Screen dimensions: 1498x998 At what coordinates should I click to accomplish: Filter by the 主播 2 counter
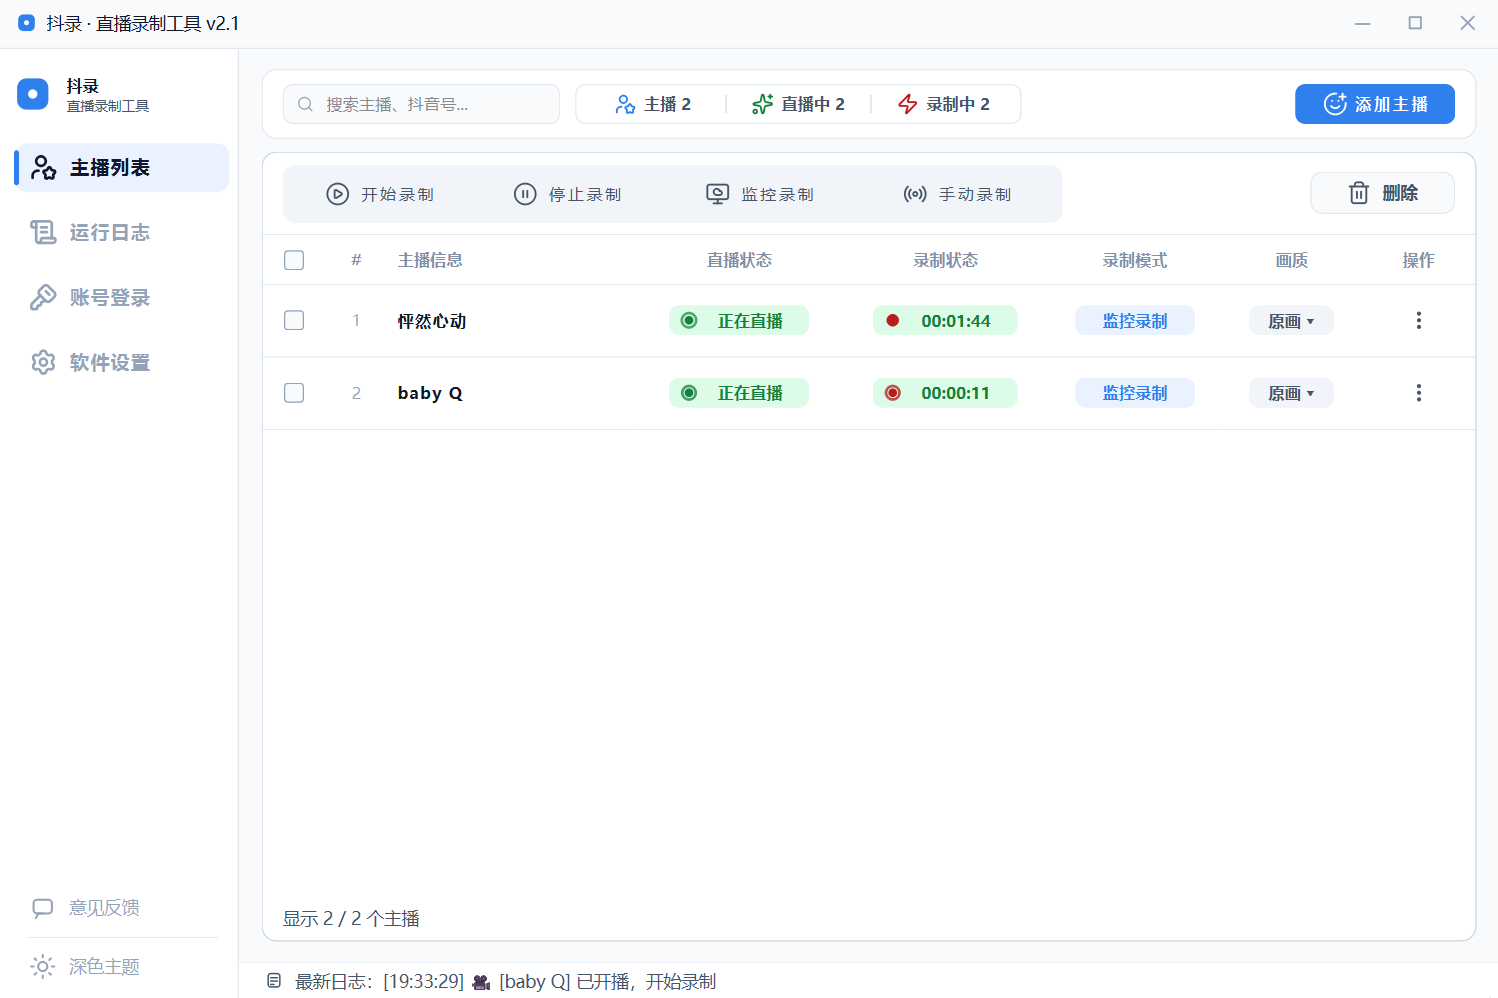653,104
